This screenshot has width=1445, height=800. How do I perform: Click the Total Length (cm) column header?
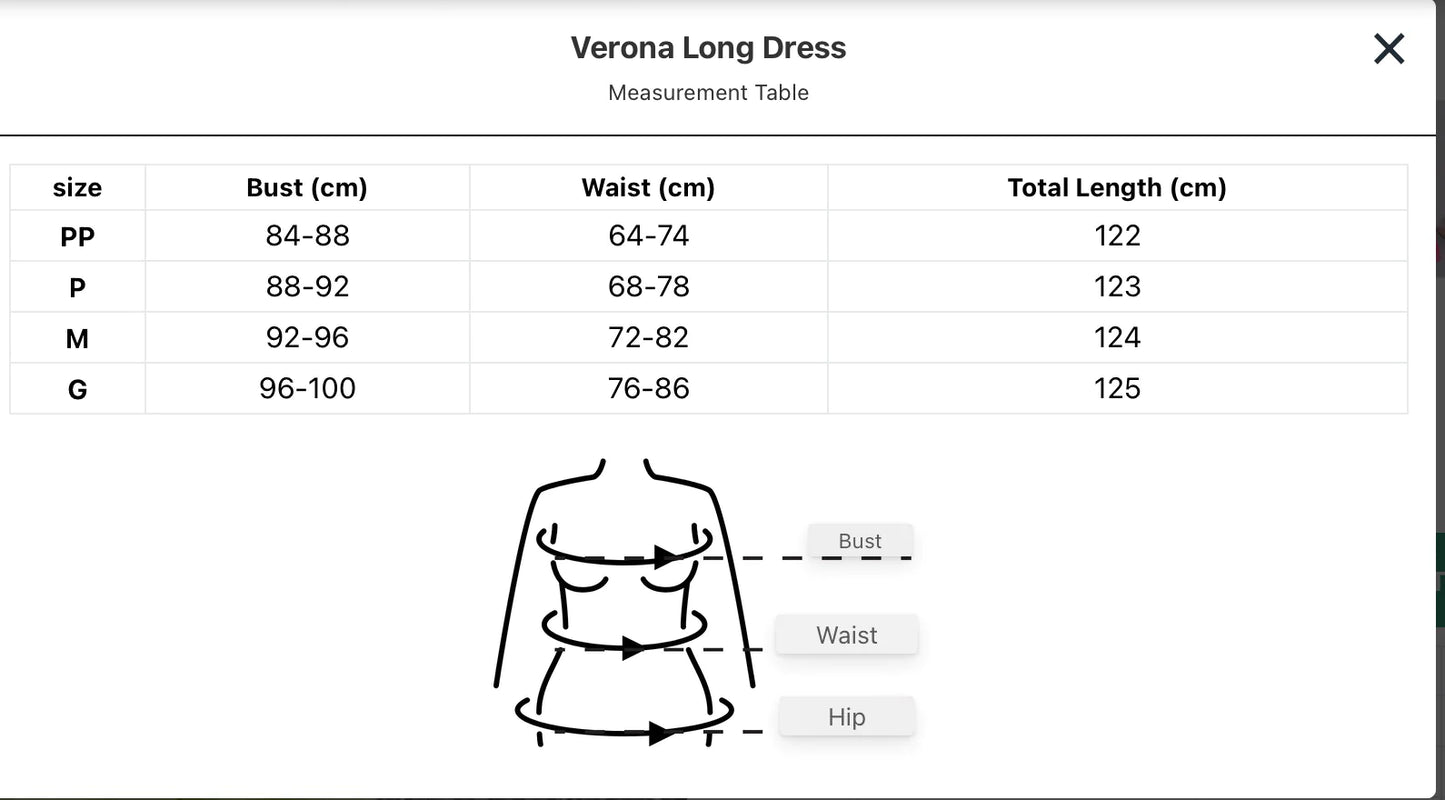pyautogui.click(x=1117, y=187)
